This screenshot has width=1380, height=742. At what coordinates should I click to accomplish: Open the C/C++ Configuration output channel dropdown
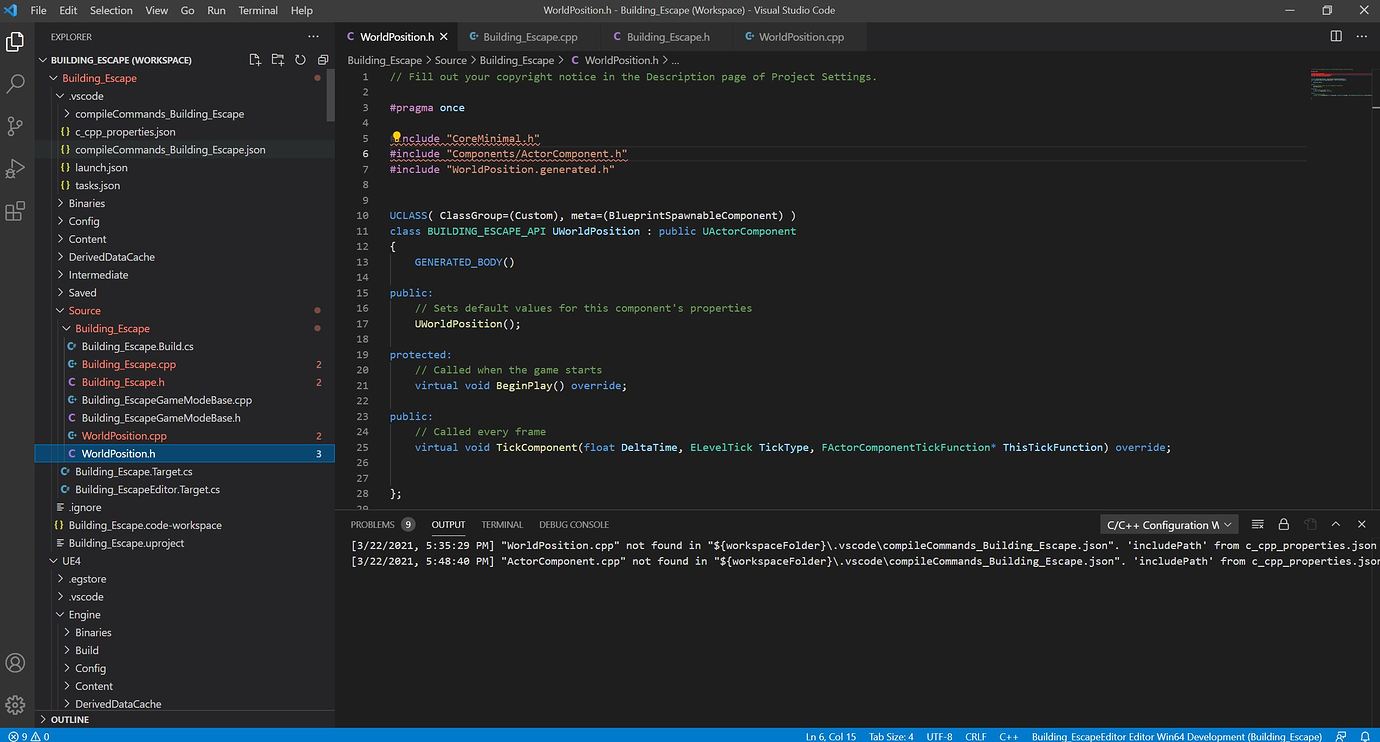[x=1168, y=525]
